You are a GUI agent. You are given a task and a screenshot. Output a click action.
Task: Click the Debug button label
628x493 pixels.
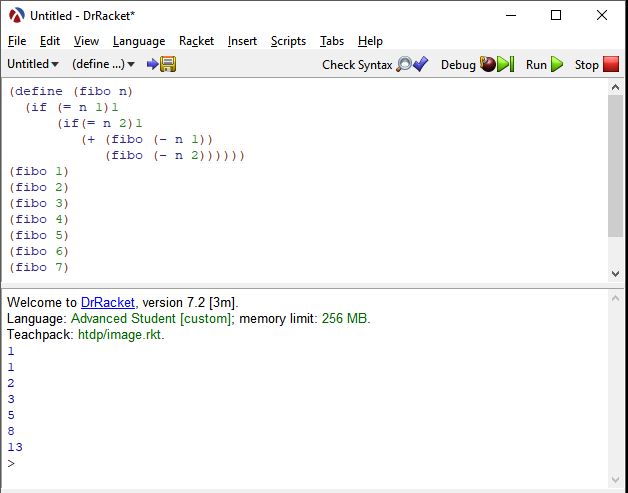[458, 64]
